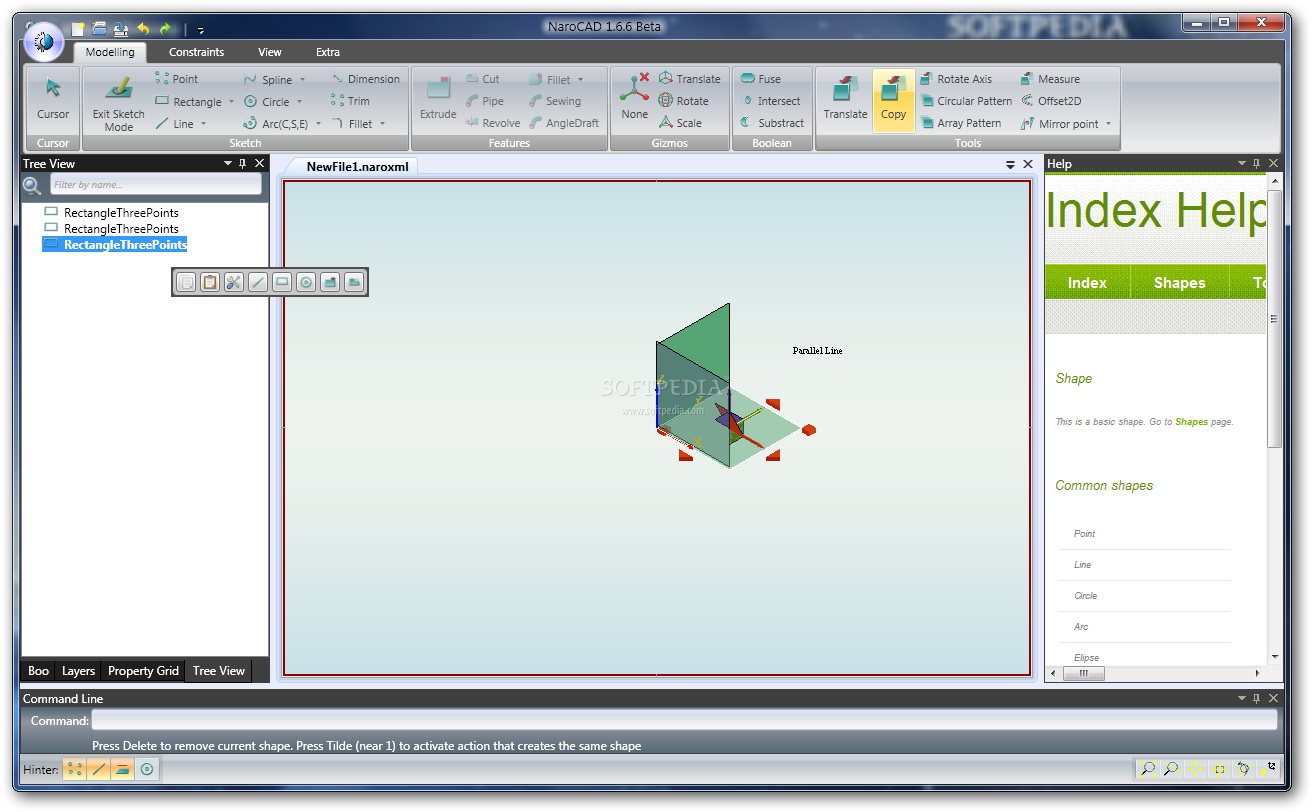Select the Translate gizmo
The height and width of the screenshot is (812, 1312).
click(689, 79)
